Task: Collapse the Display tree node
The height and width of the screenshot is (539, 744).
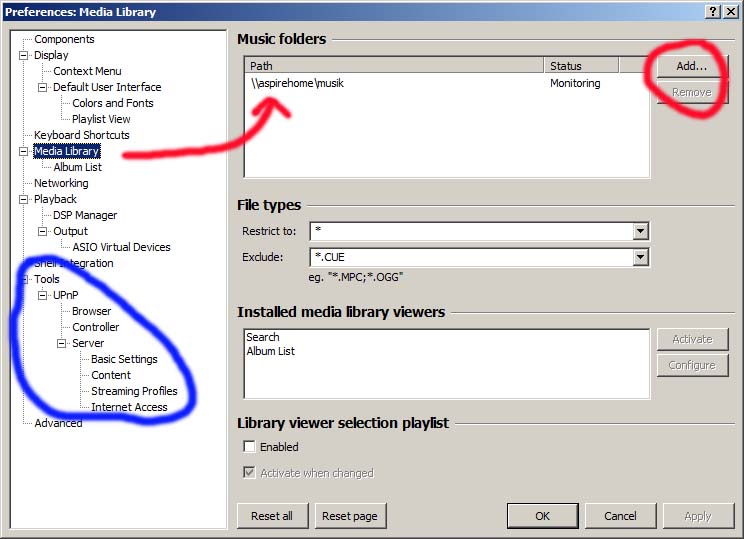Action: pyautogui.click(x=23, y=56)
